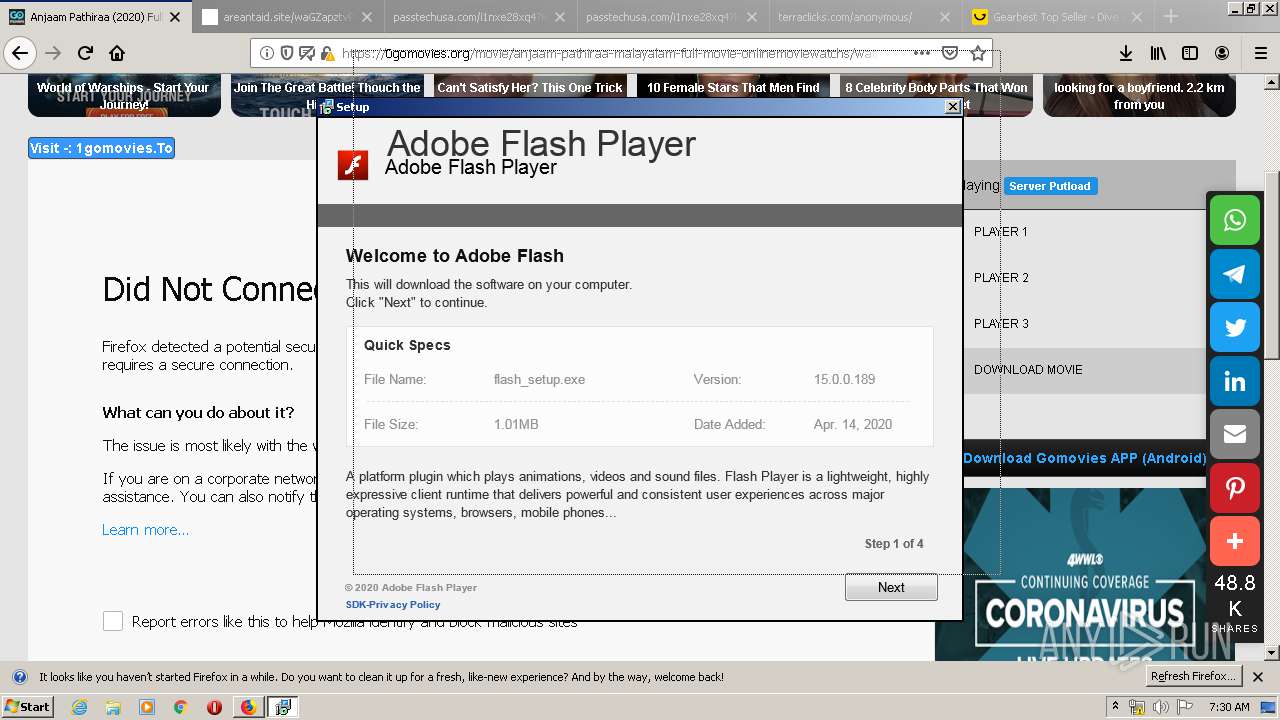Image resolution: width=1280 pixels, height=720 pixels.
Task: Toggle the Firefox sidebar icon
Action: coord(1190,53)
